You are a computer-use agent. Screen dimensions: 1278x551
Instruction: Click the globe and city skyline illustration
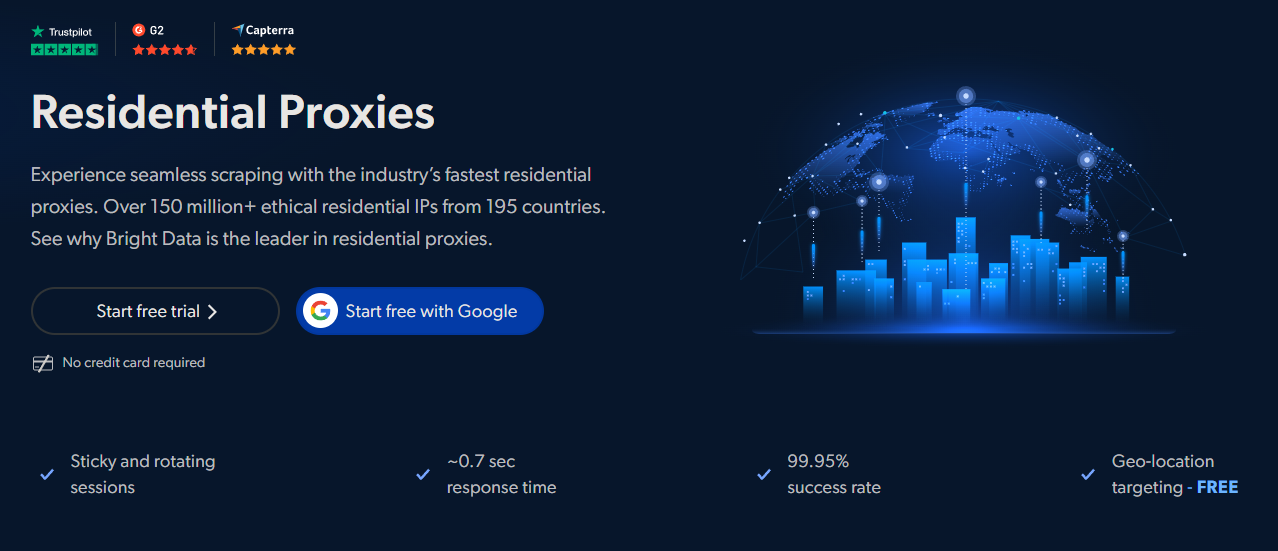point(964,210)
